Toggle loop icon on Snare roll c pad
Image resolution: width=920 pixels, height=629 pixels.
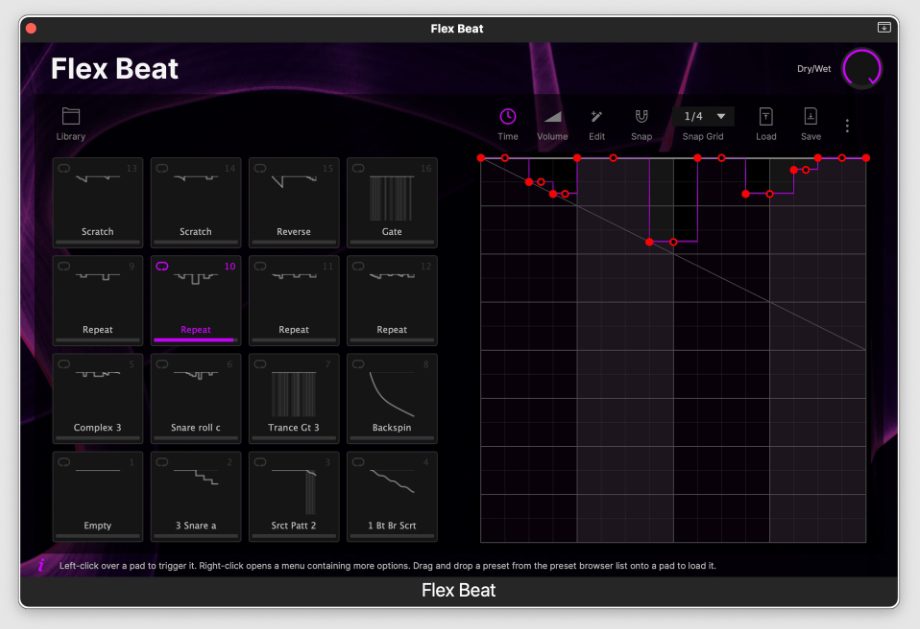coord(162,364)
